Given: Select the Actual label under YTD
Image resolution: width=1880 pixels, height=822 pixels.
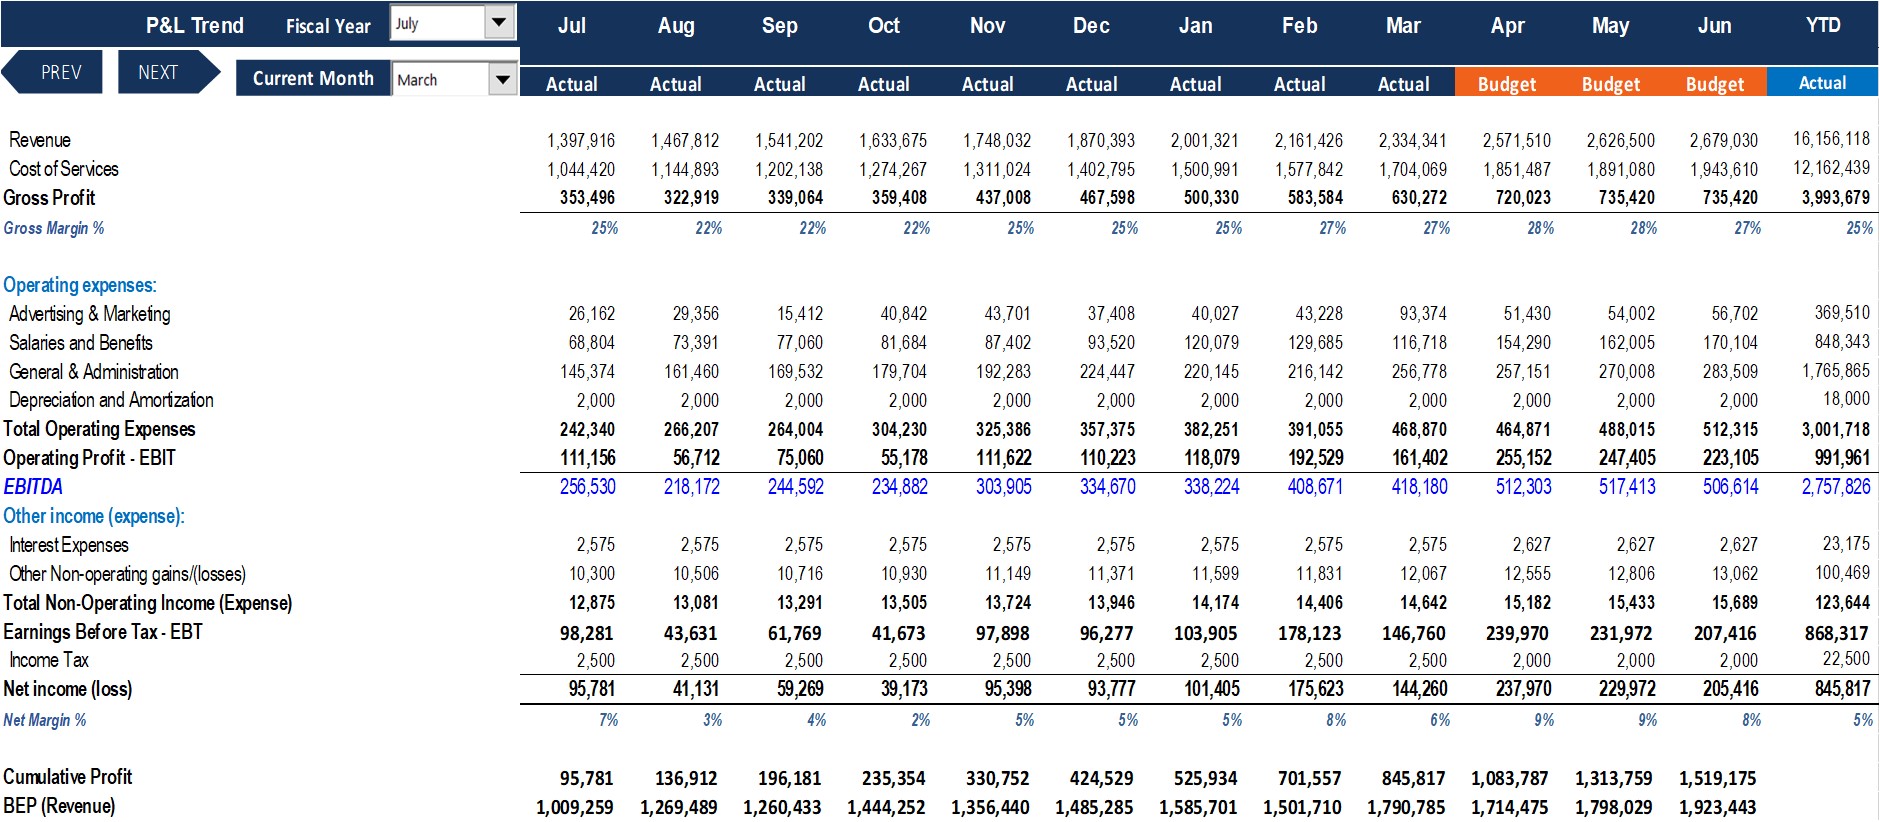Looking at the screenshot, I should click(1823, 83).
